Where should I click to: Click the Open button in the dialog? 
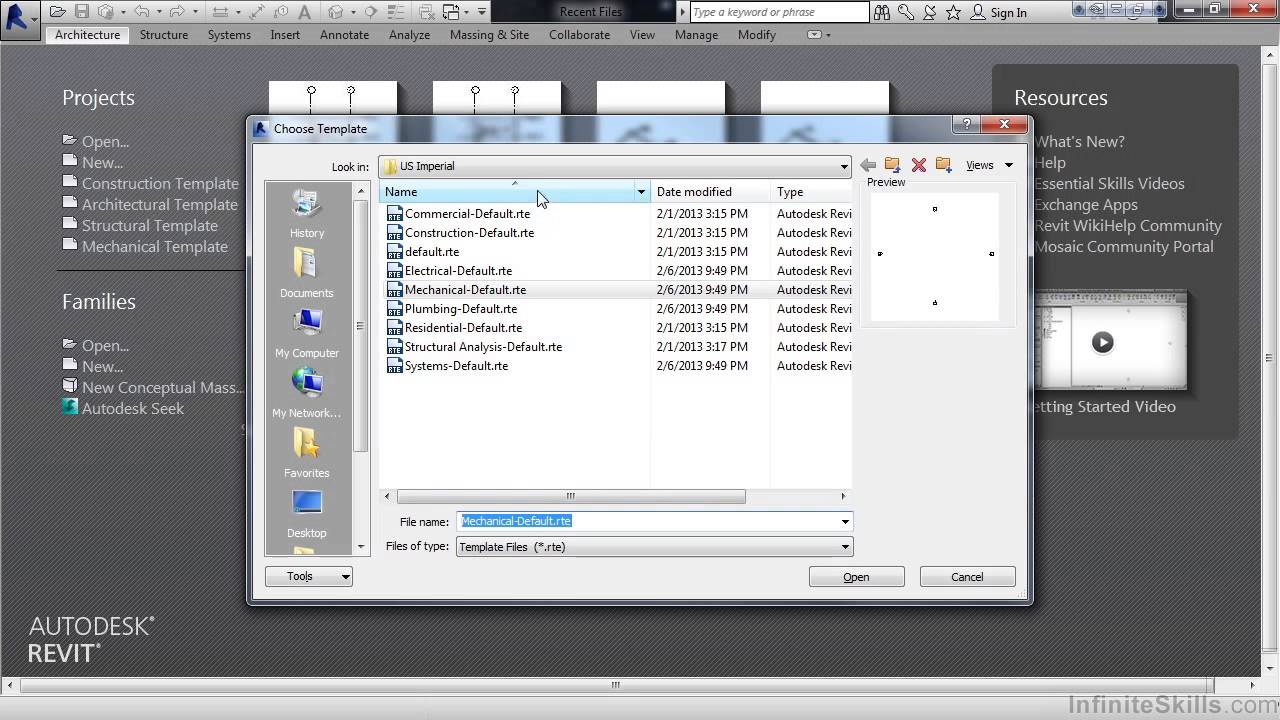[x=856, y=577]
